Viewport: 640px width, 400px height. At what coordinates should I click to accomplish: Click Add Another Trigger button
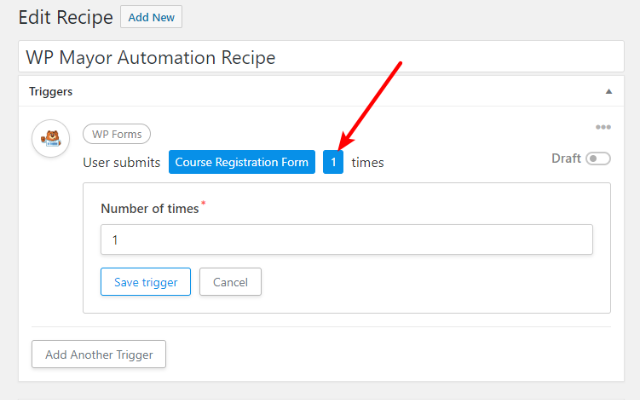click(x=99, y=354)
